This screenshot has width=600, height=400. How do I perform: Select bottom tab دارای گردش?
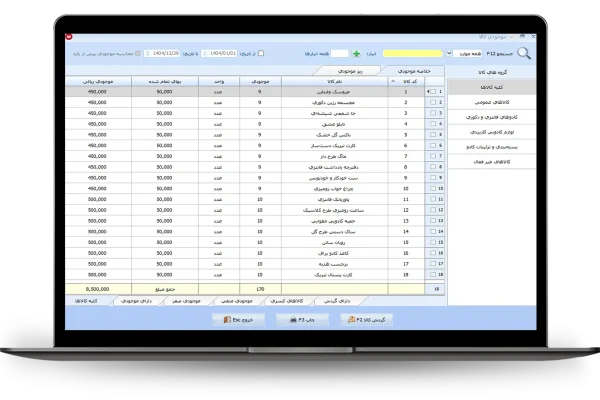(x=337, y=301)
